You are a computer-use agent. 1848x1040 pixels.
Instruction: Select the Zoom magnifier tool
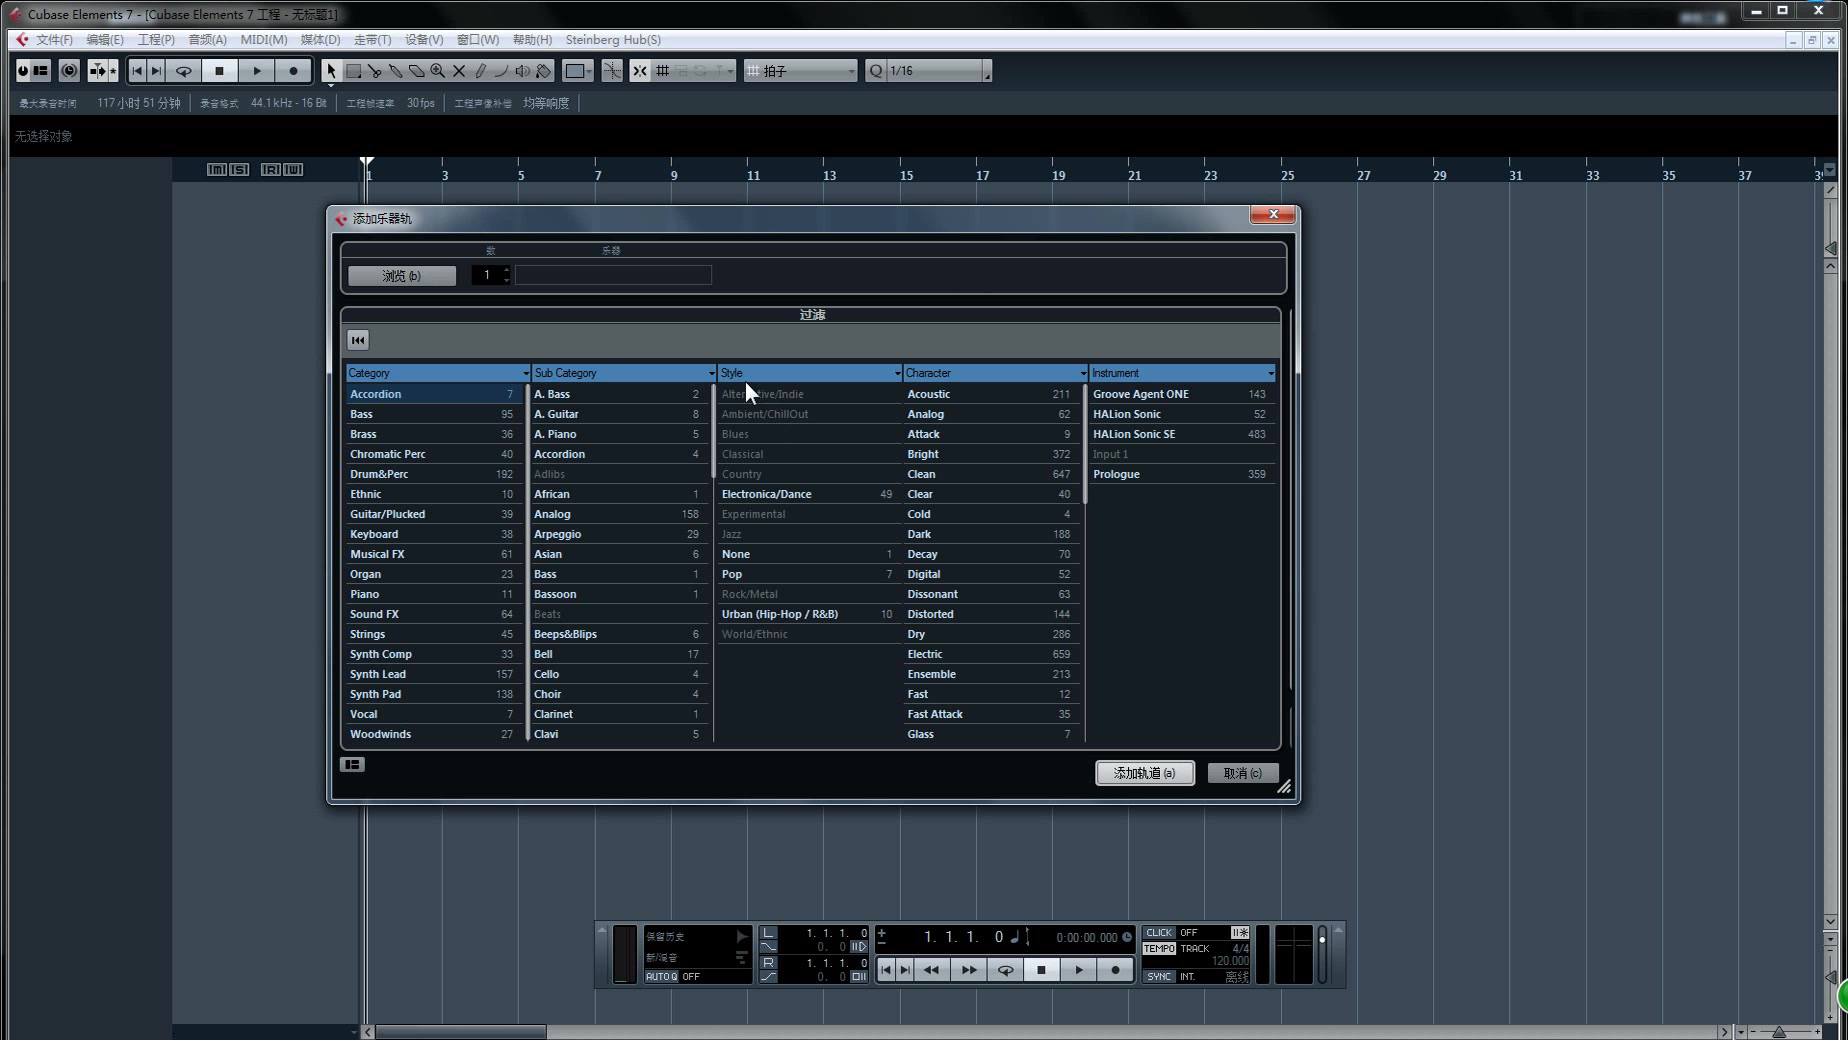pyautogui.click(x=437, y=71)
